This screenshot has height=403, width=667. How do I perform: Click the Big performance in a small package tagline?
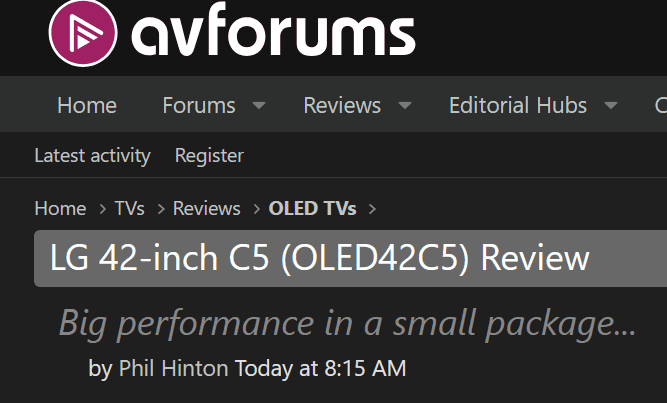coord(347,324)
